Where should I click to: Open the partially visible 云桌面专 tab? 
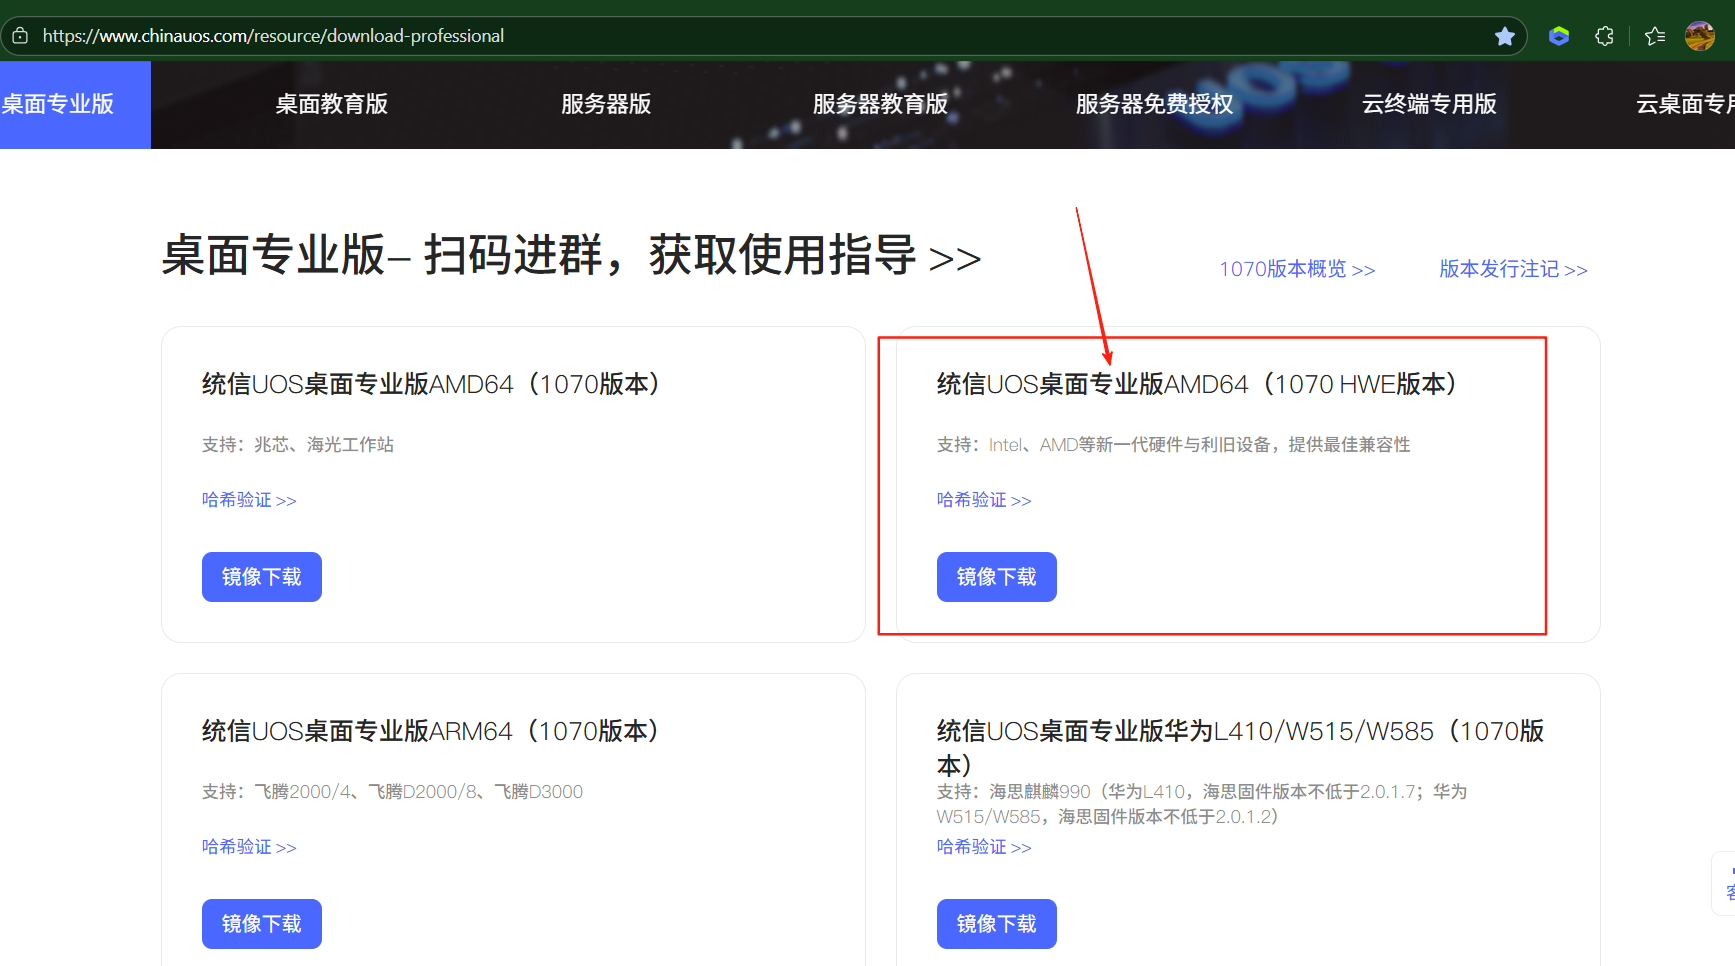tap(1684, 104)
